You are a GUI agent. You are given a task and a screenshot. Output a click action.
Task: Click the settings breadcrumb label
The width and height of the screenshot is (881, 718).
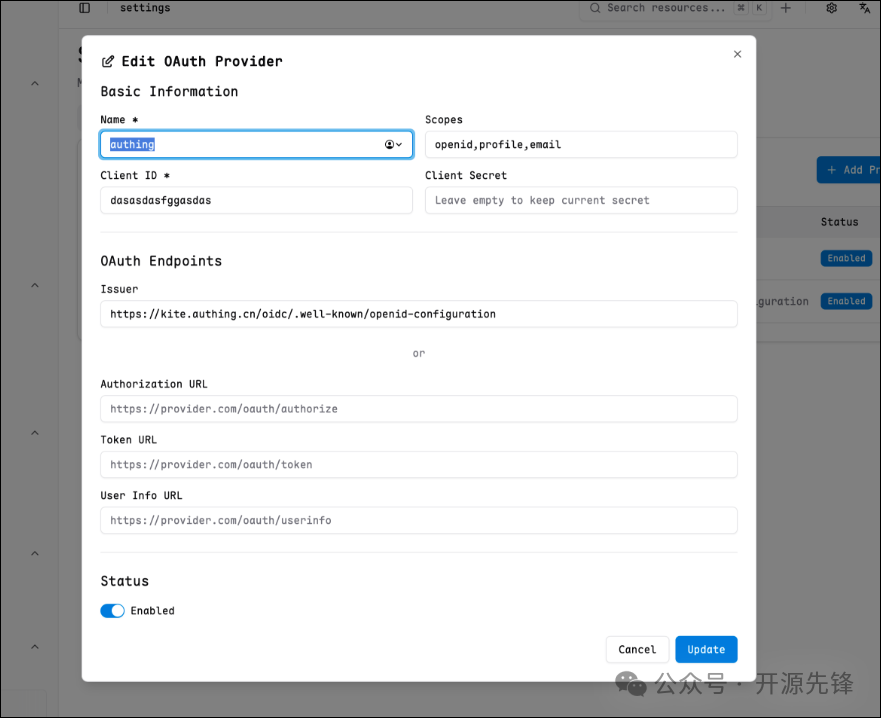(145, 8)
